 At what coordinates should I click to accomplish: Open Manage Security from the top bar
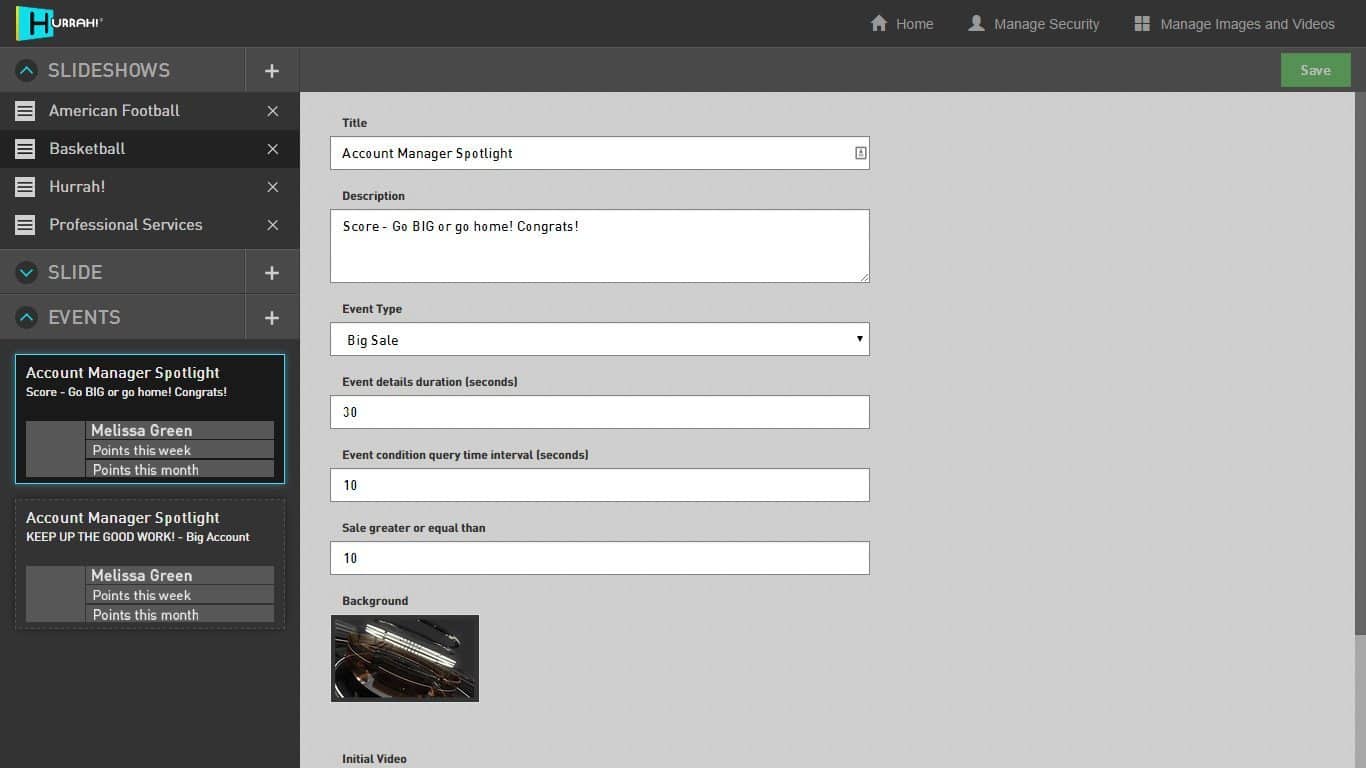click(x=1033, y=23)
